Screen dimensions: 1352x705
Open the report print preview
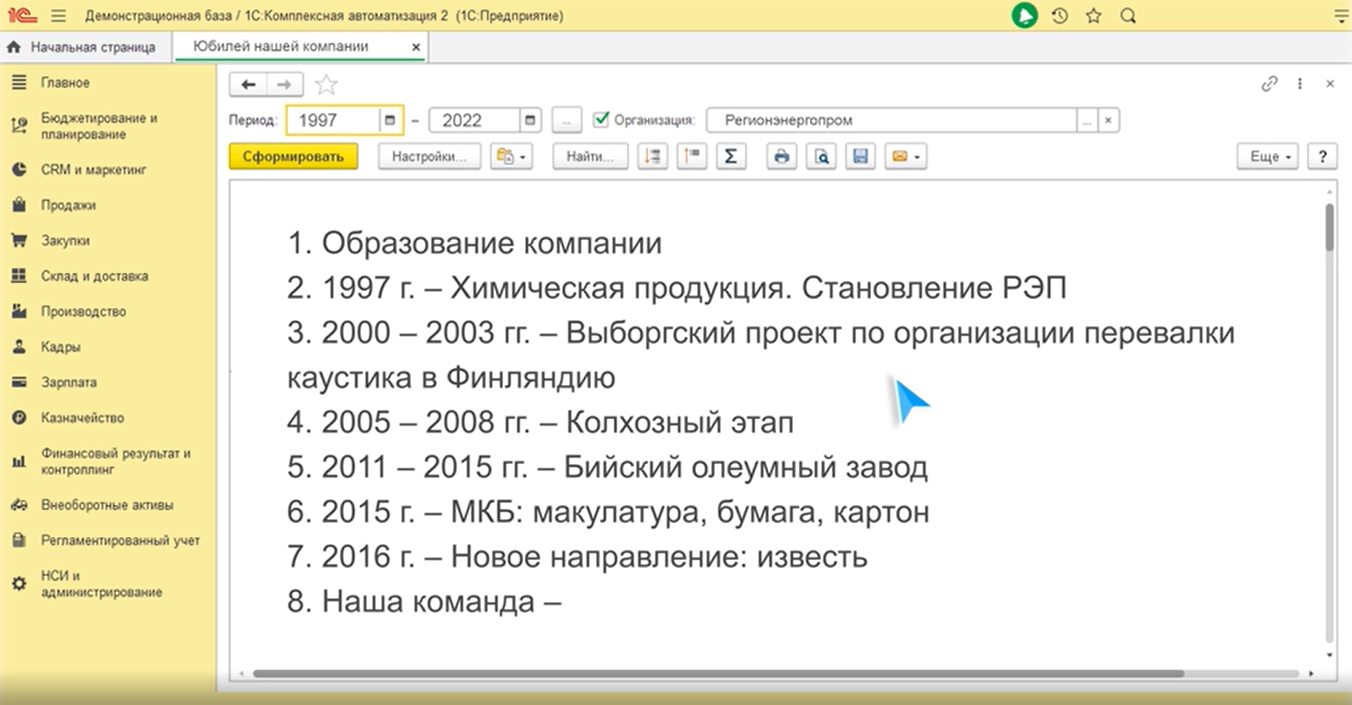(820, 156)
